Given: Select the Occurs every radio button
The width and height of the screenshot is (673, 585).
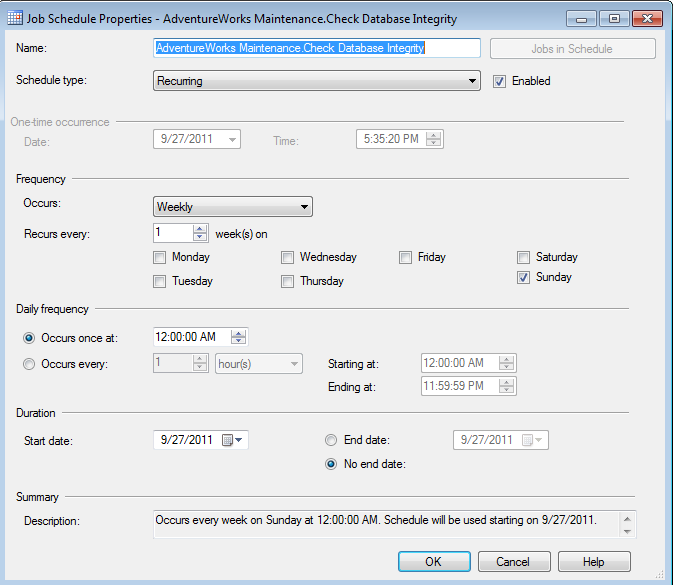Looking at the screenshot, I should tap(29, 364).
